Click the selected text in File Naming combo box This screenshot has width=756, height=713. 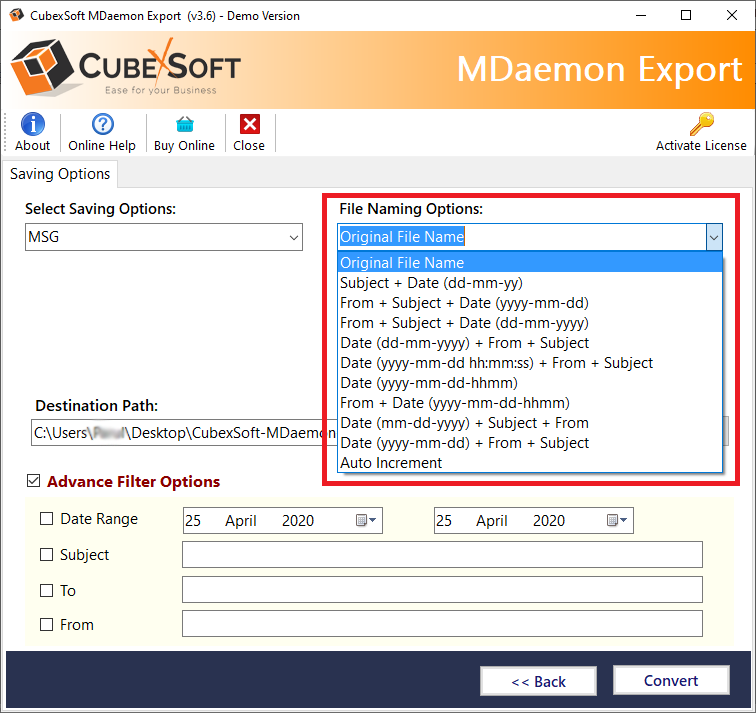pos(402,237)
